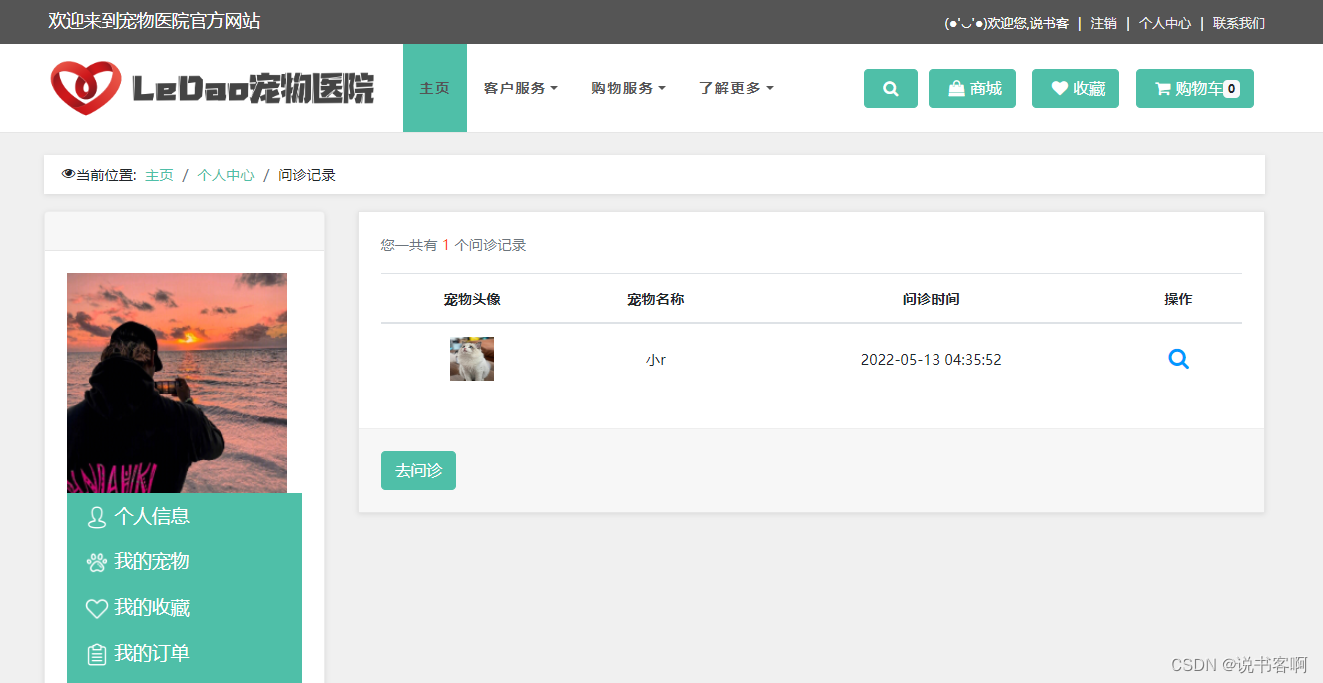The height and width of the screenshot is (683, 1323).
Task: Open the 购物服务 dropdown
Action: (628, 88)
